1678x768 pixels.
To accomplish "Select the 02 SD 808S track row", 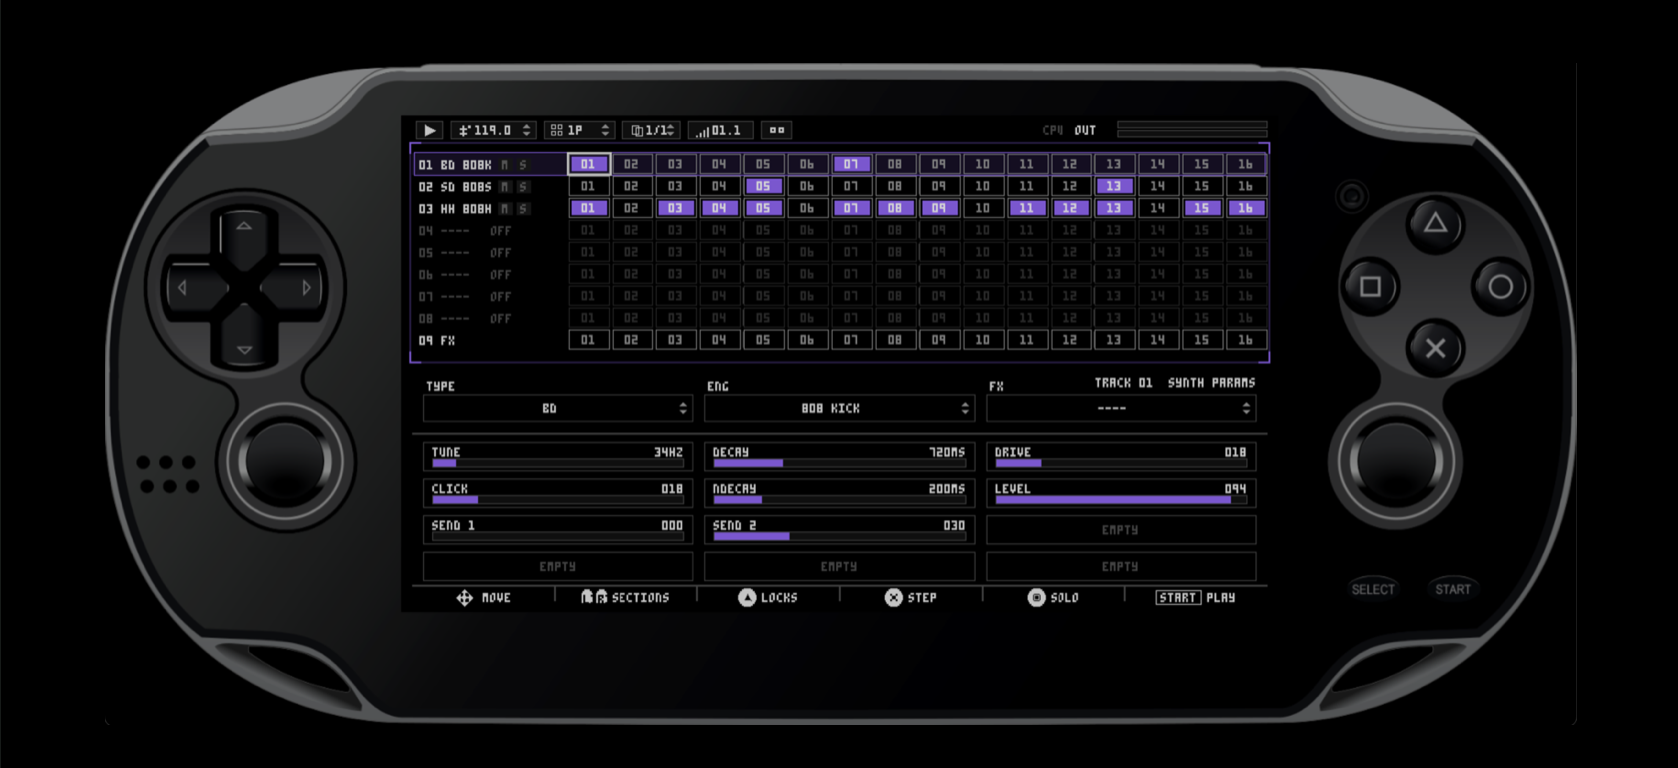I will (x=490, y=186).
